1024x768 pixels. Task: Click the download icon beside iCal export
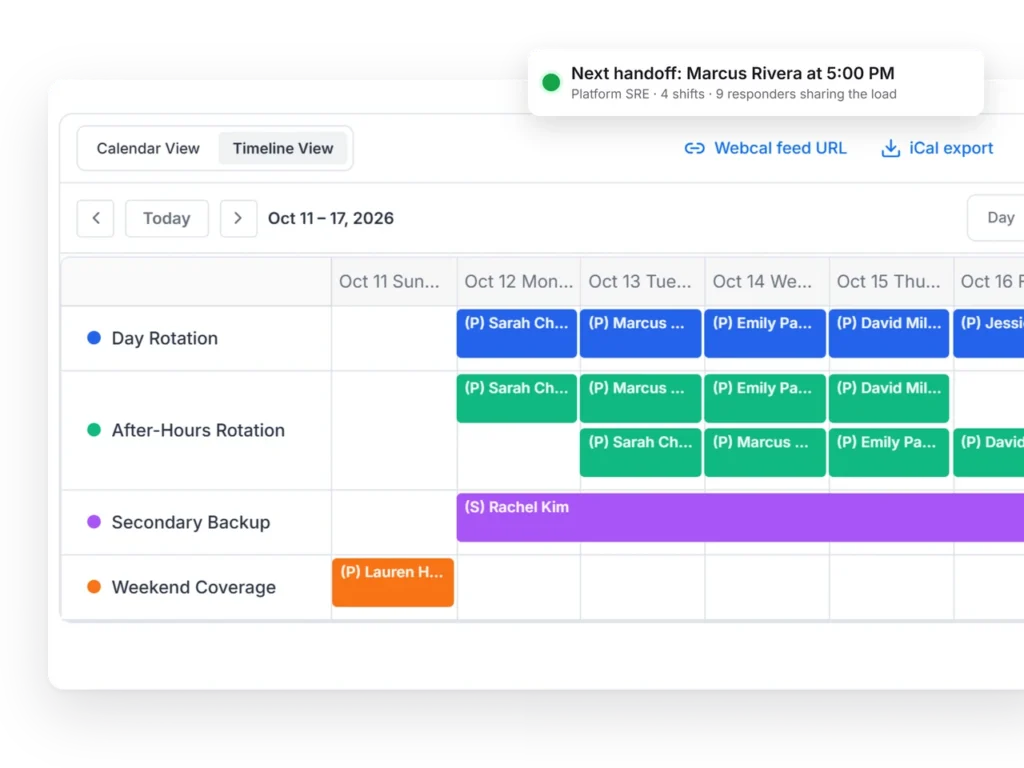(x=890, y=148)
